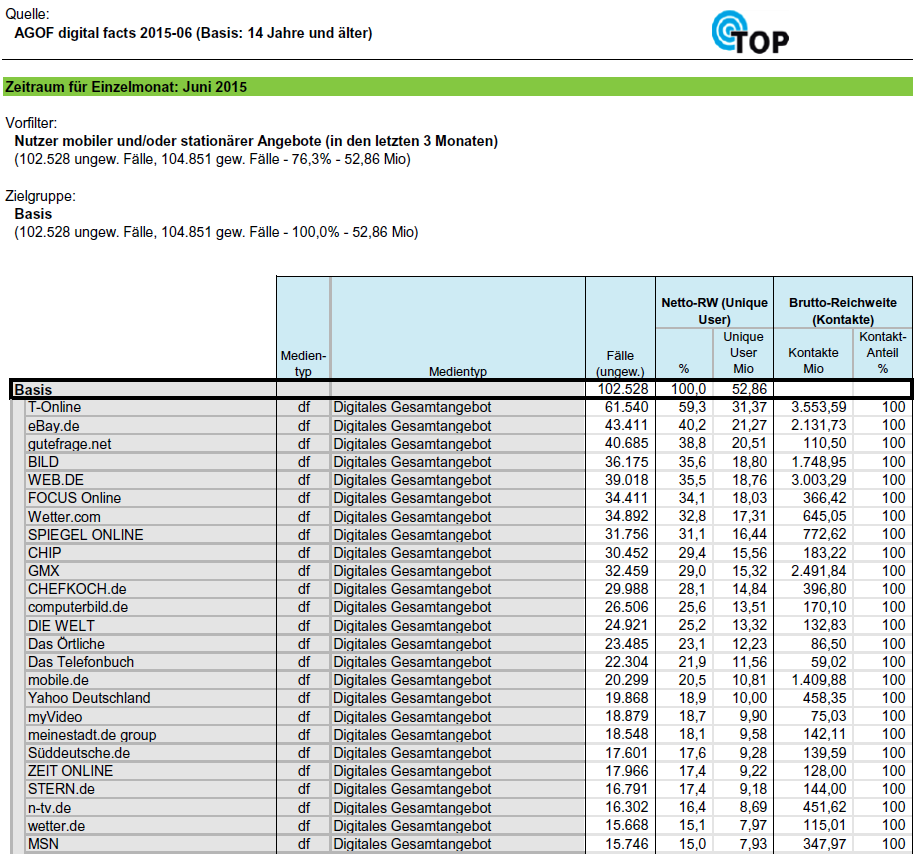Click Wetter.com contacts value 645,05
915x854 pixels.
824,517
